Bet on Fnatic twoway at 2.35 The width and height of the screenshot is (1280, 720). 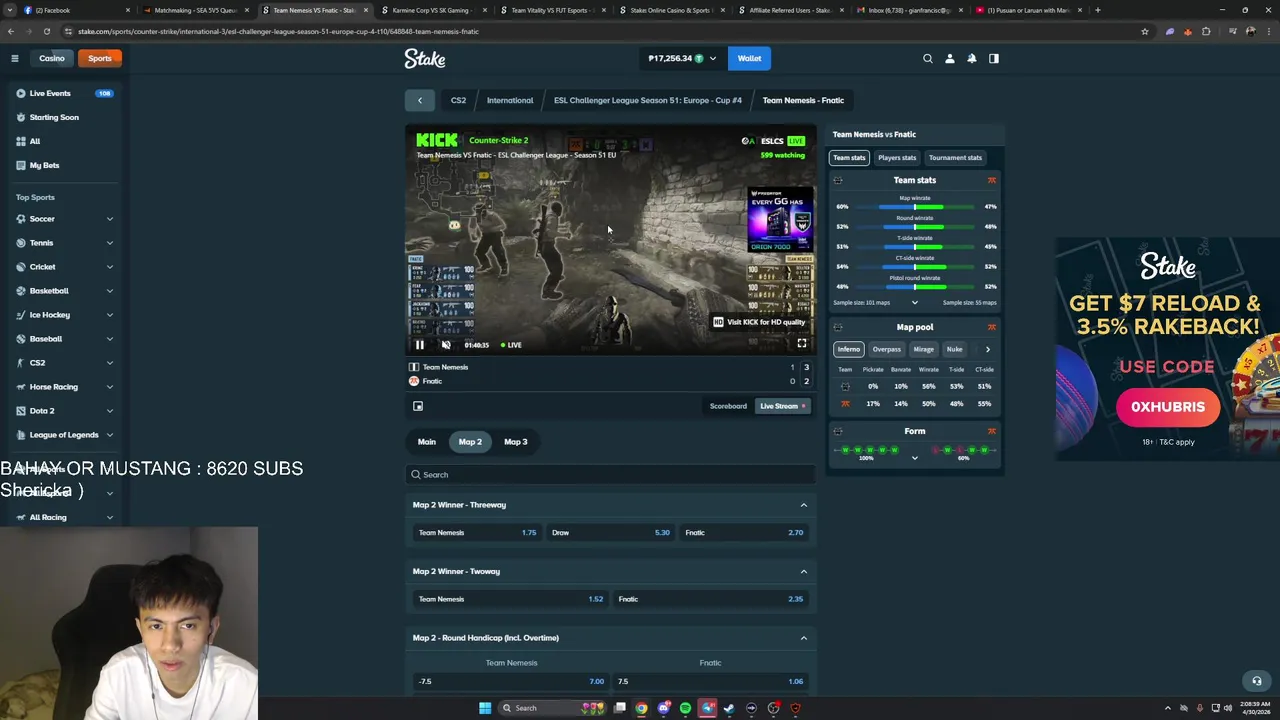point(711,599)
